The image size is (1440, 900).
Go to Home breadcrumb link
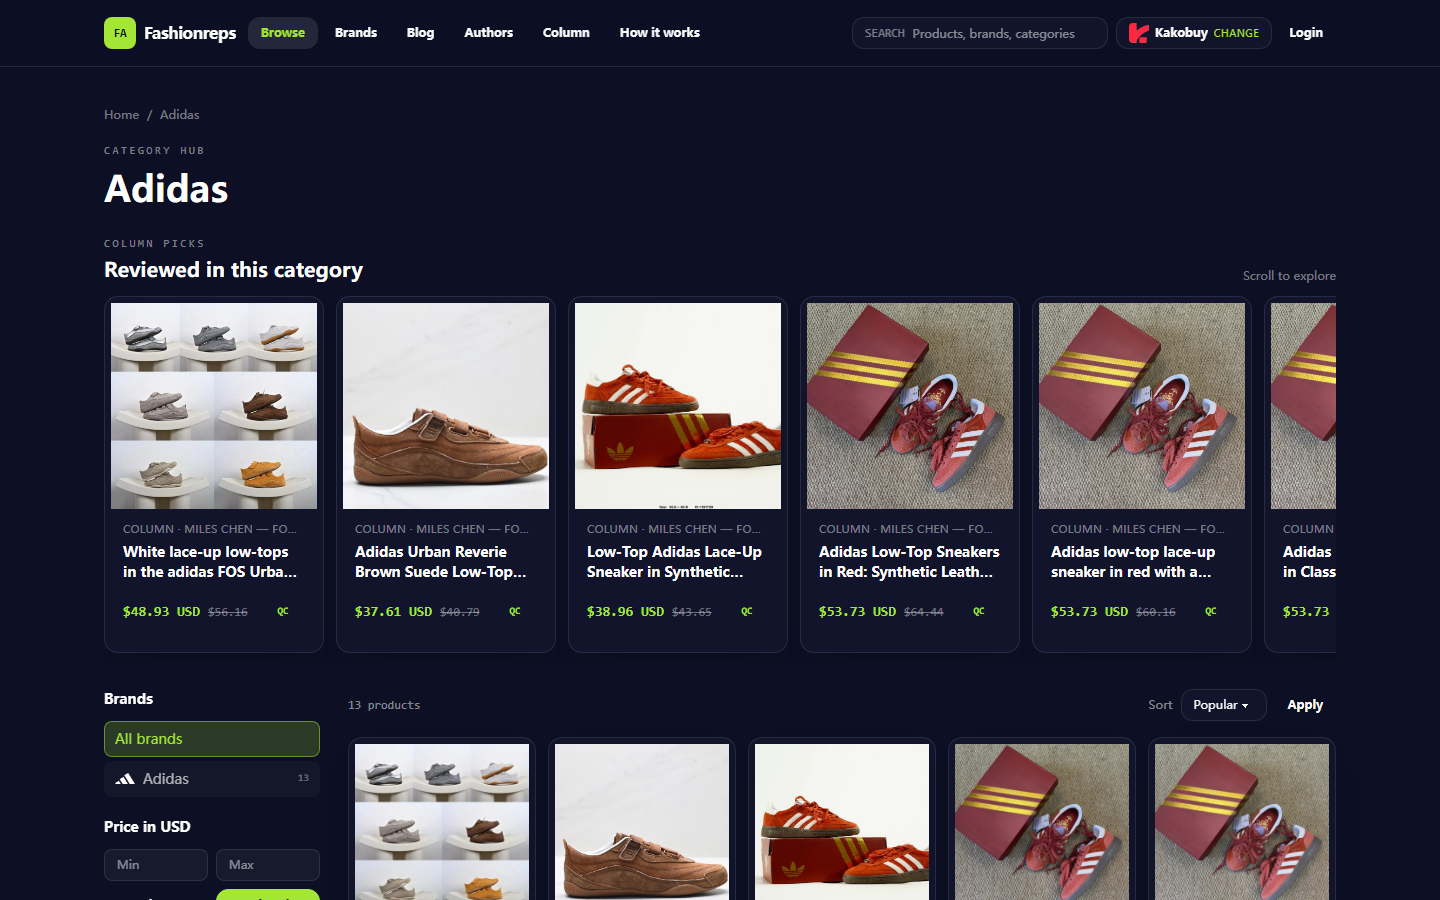point(122,115)
